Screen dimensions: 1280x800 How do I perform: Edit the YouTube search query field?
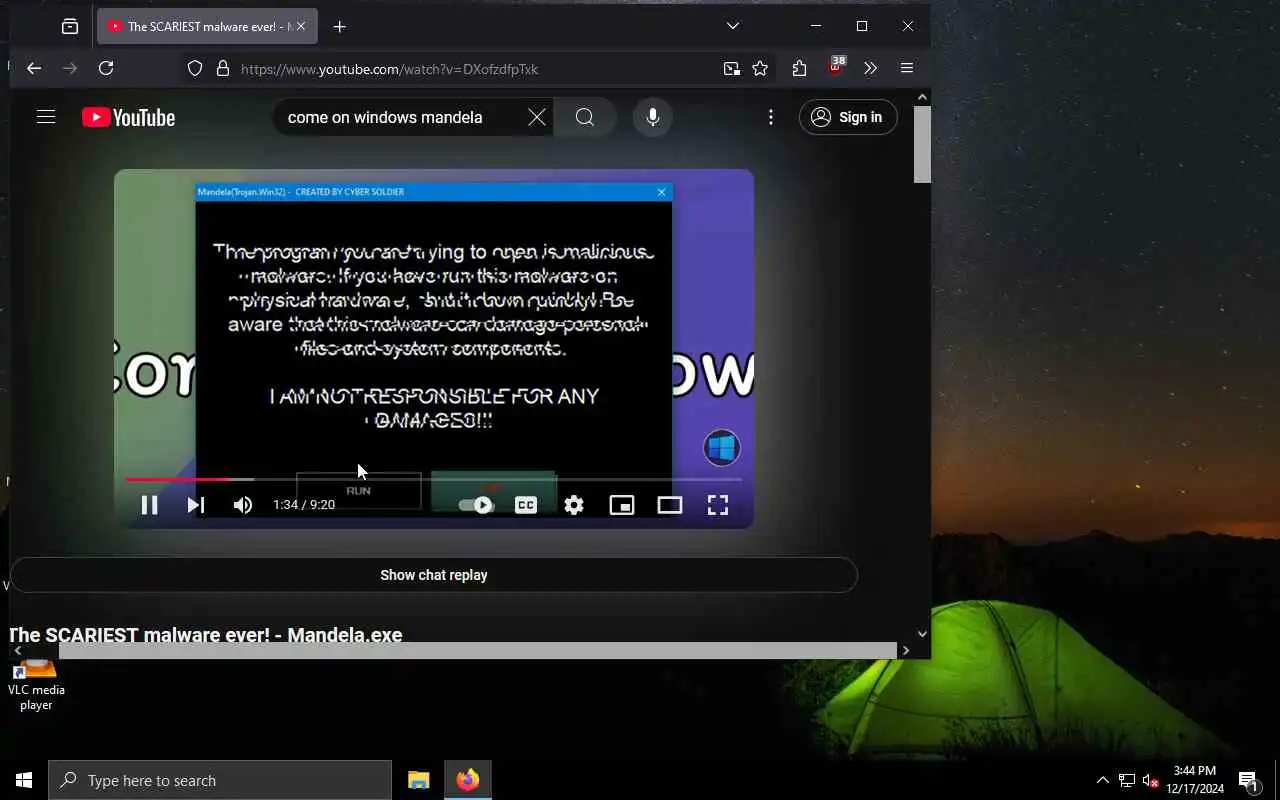point(400,117)
